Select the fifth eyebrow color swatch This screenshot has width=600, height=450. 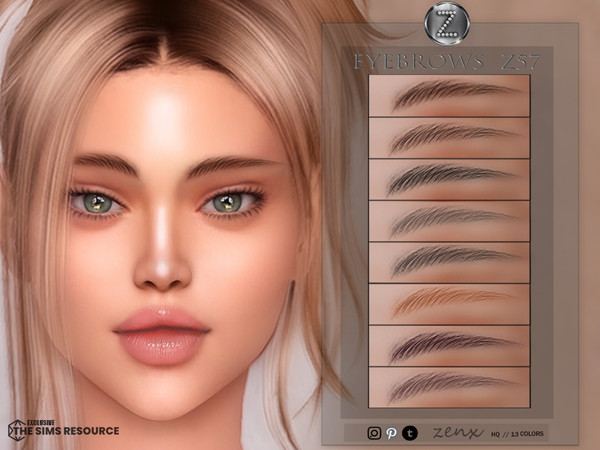[449, 262]
